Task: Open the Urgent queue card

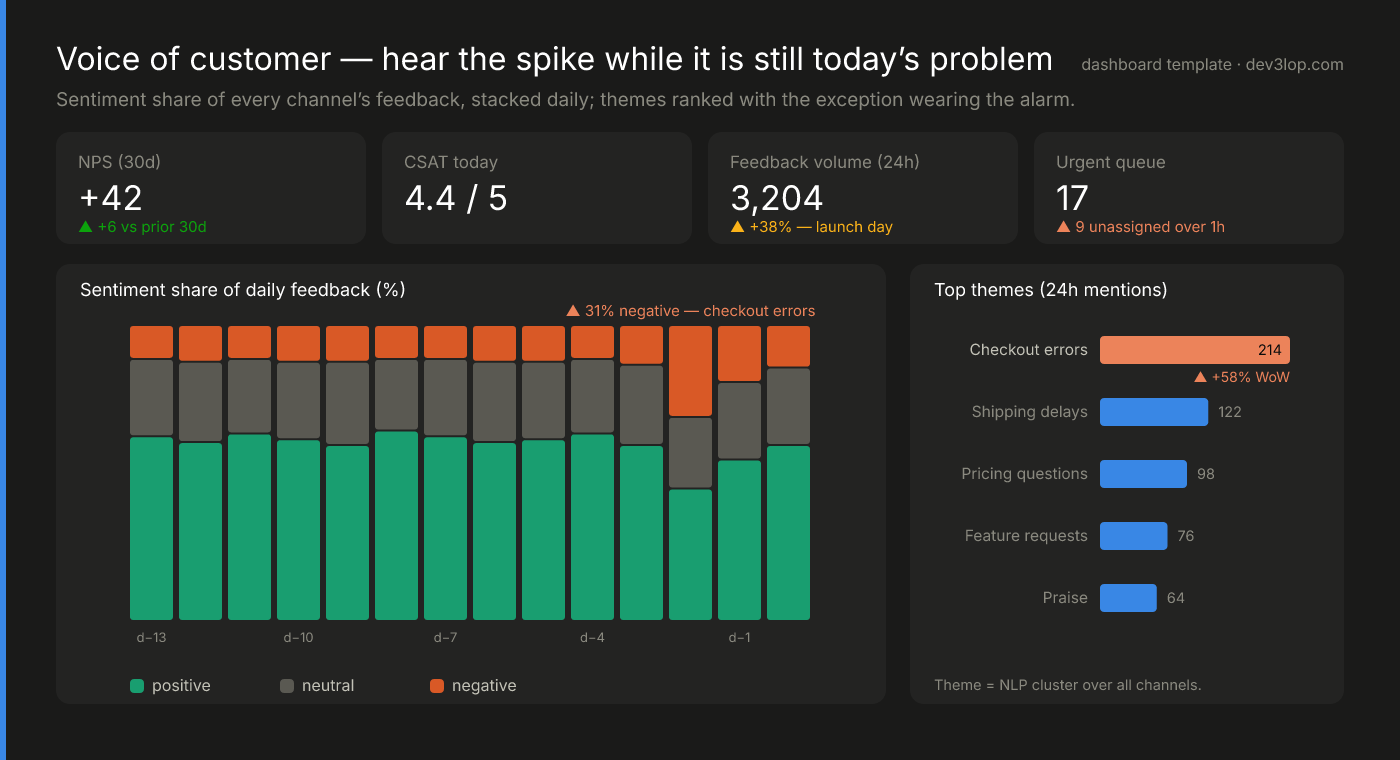Action: click(x=1189, y=188)
